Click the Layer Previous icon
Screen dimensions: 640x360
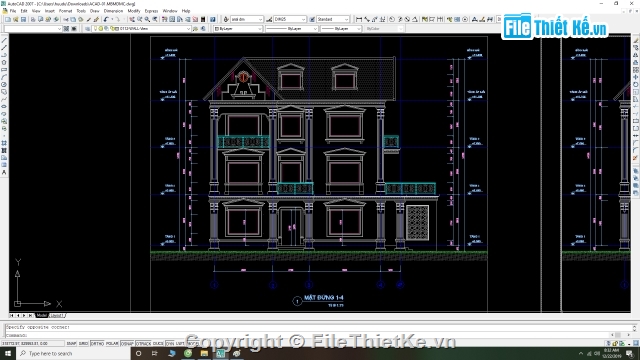pyautogui.click(x=203, y=29)
